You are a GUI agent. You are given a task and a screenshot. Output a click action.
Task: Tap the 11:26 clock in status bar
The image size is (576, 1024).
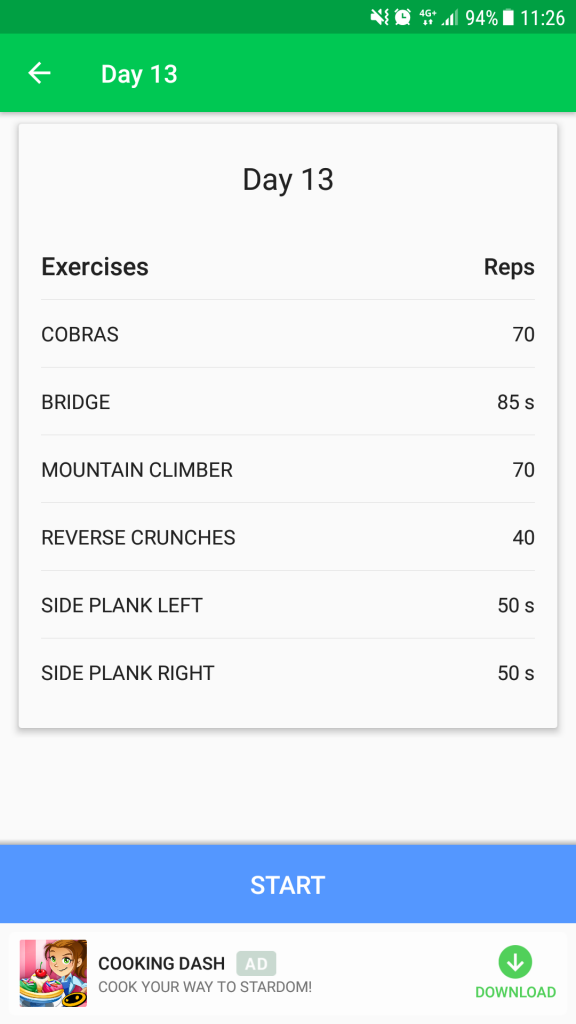pyautogui.click(x=542, y=18)
